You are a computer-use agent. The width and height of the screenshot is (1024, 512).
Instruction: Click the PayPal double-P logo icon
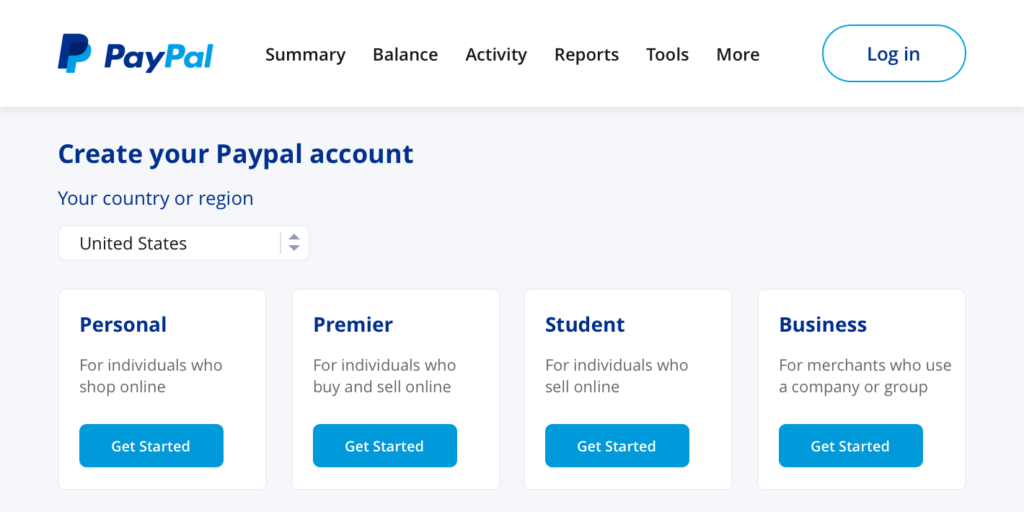pyautogui.click(x=74, y=54)
